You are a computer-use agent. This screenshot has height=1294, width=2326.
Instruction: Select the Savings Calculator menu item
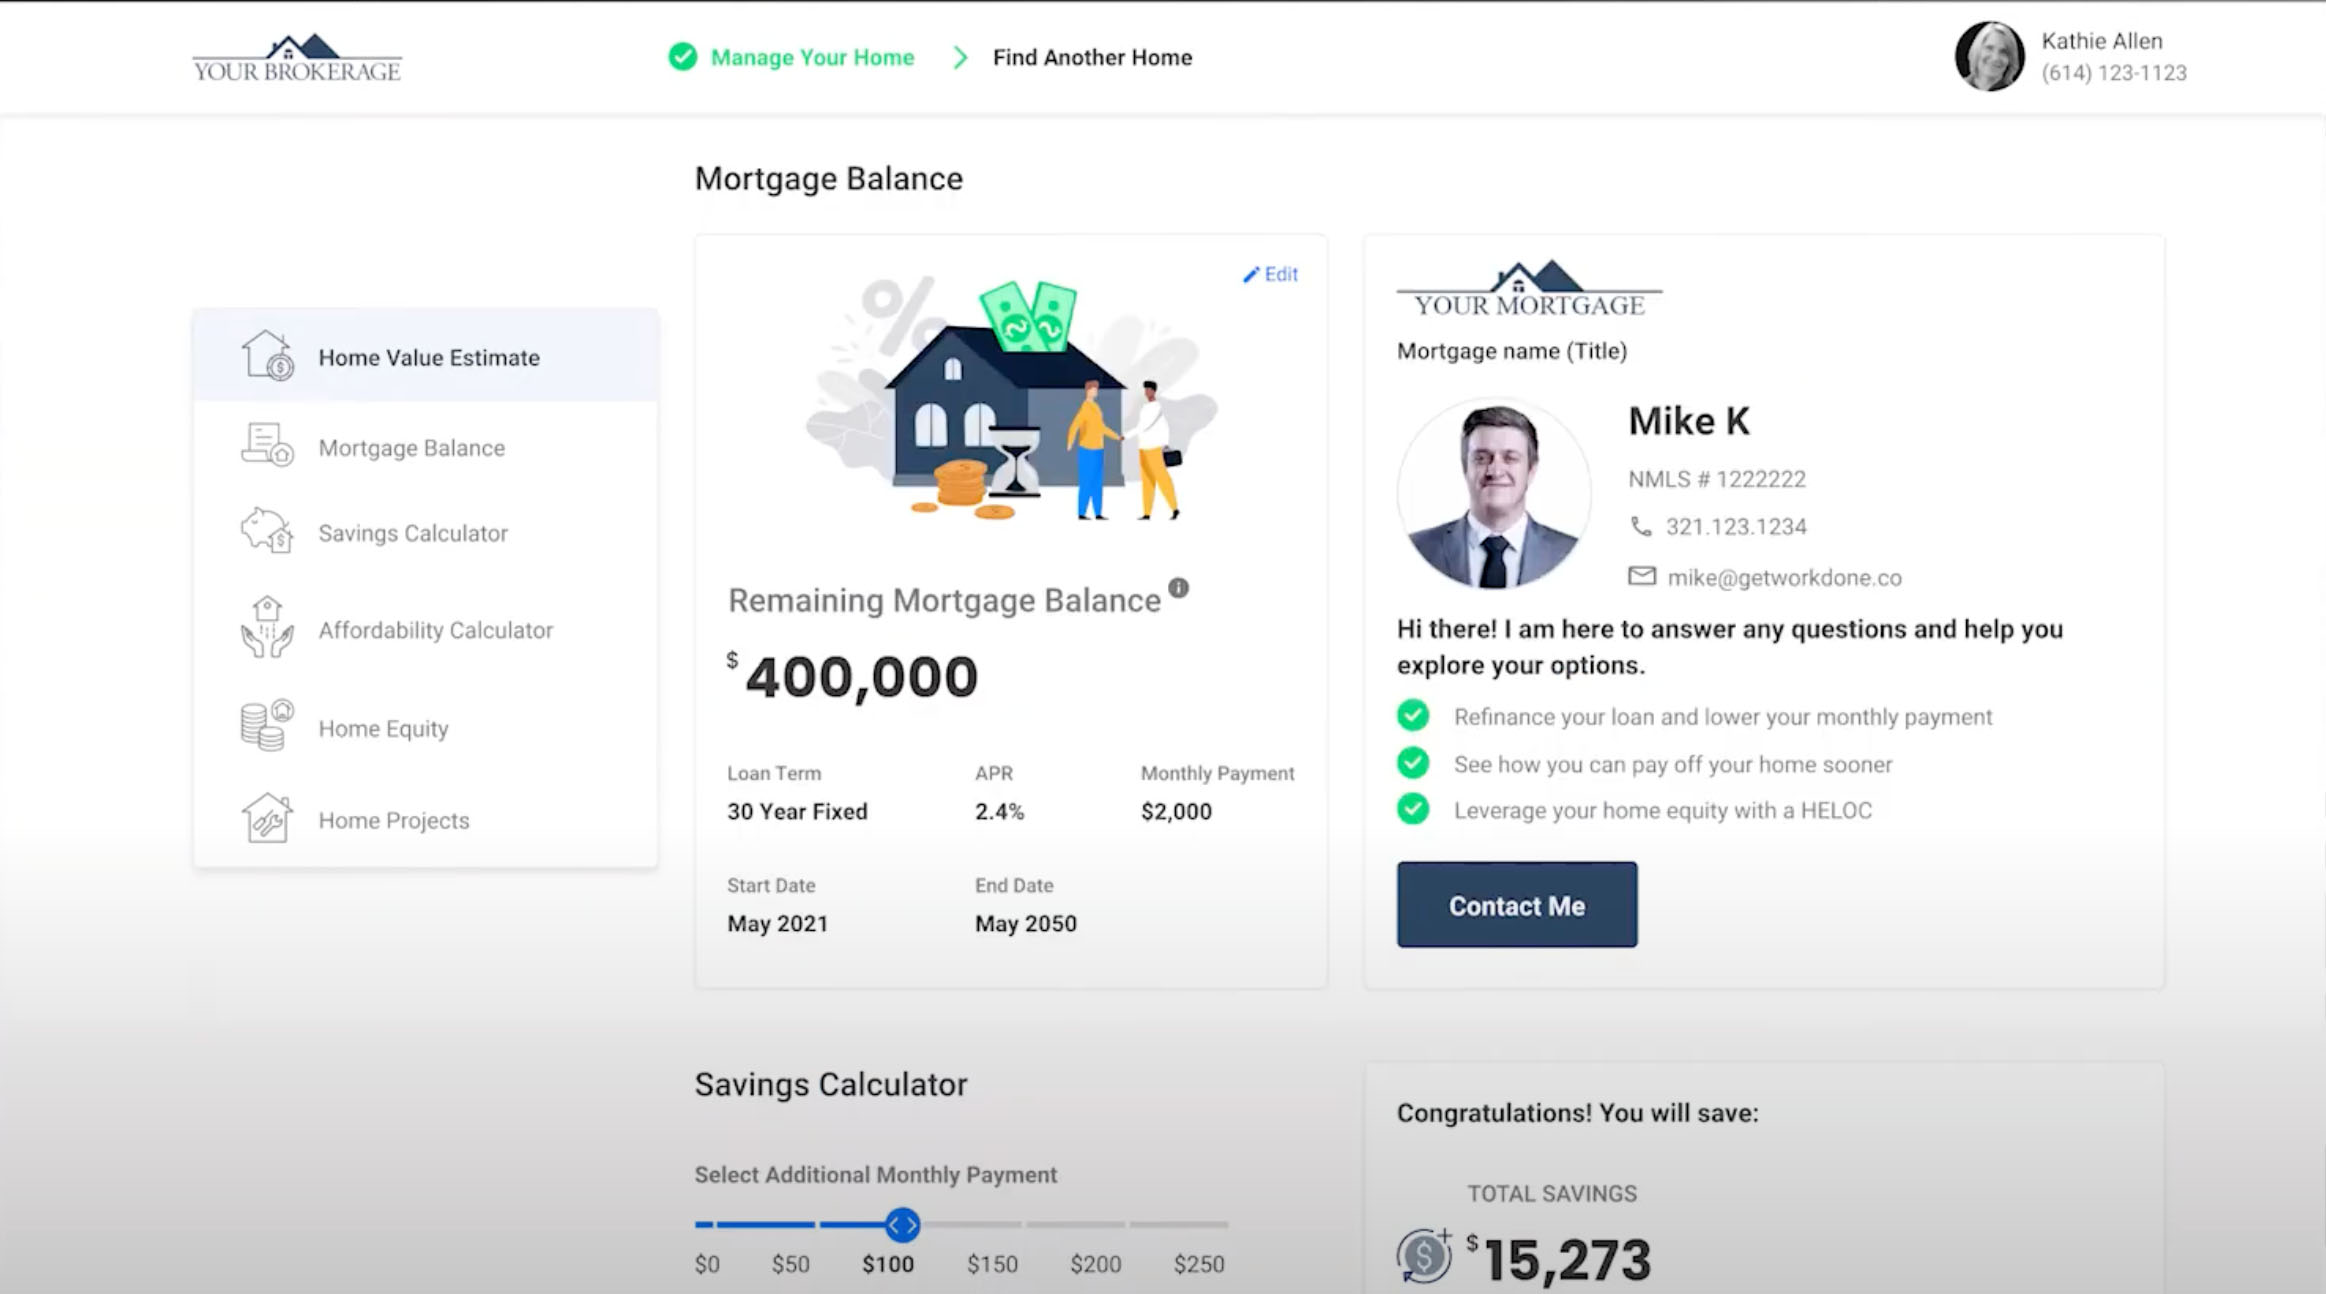tap(412, 533)
